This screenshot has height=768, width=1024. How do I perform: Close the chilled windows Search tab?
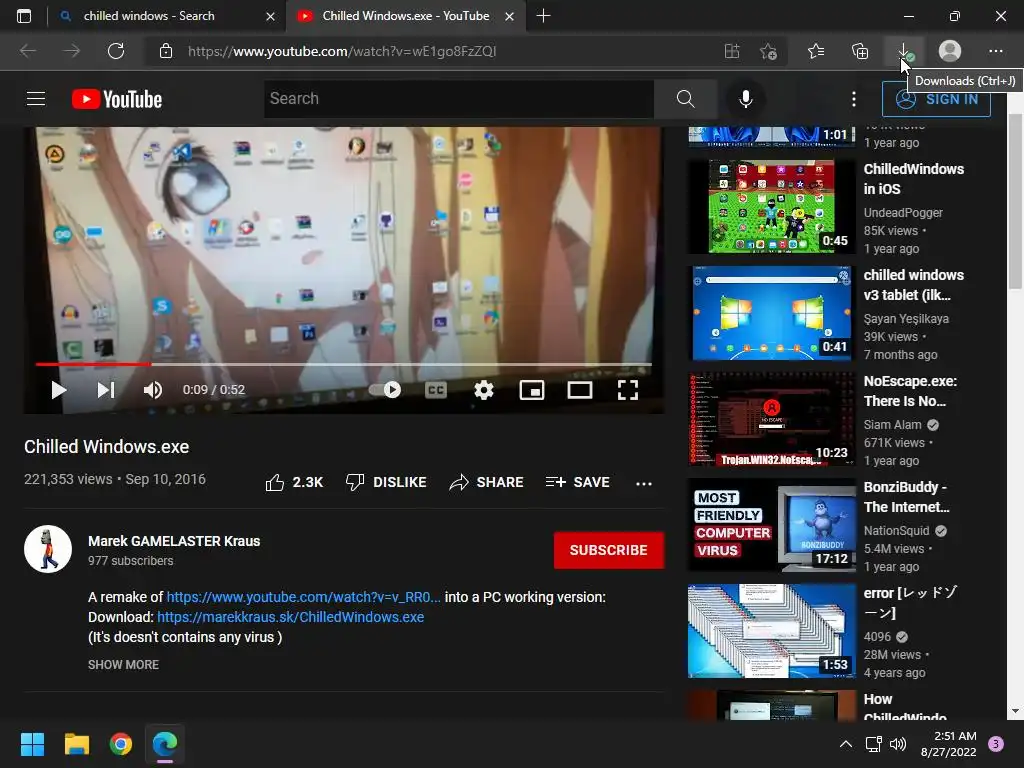click(270, 16)
